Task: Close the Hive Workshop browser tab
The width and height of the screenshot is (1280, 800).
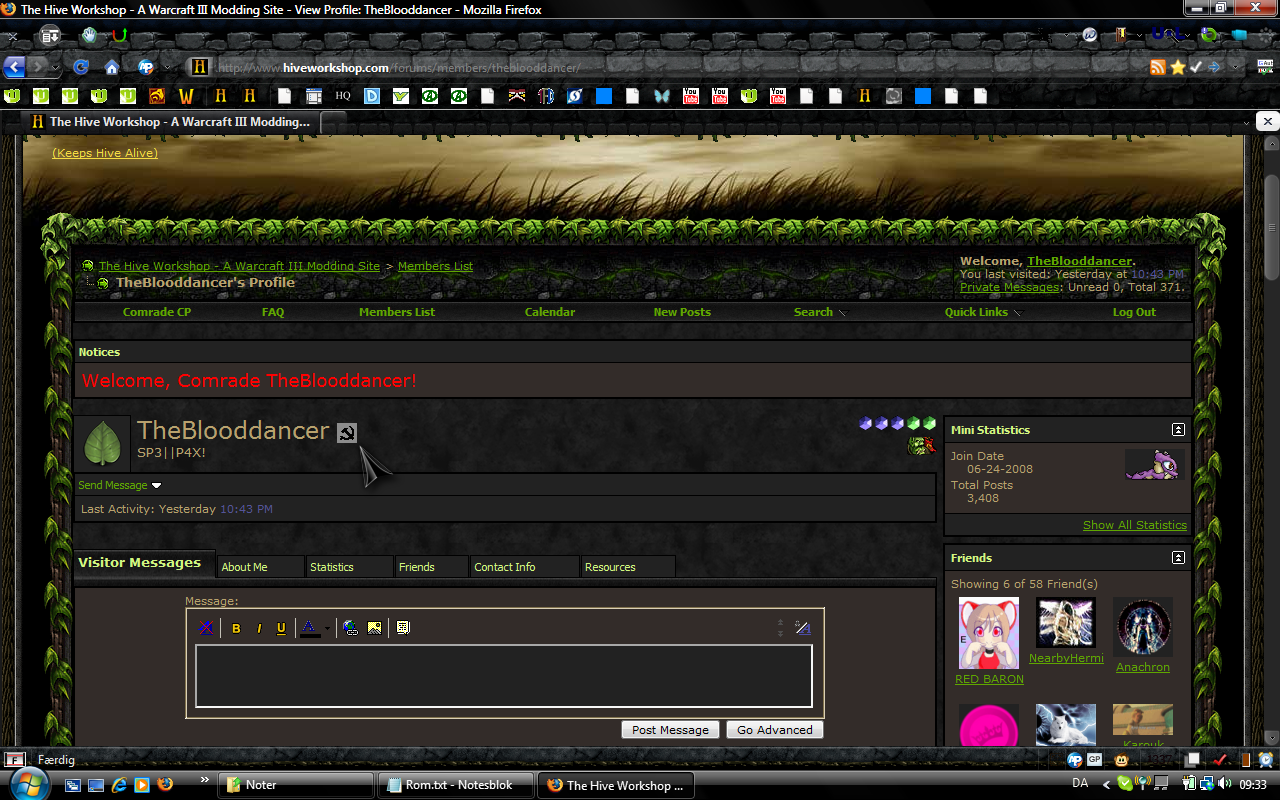Action: tap(1267, 122)
